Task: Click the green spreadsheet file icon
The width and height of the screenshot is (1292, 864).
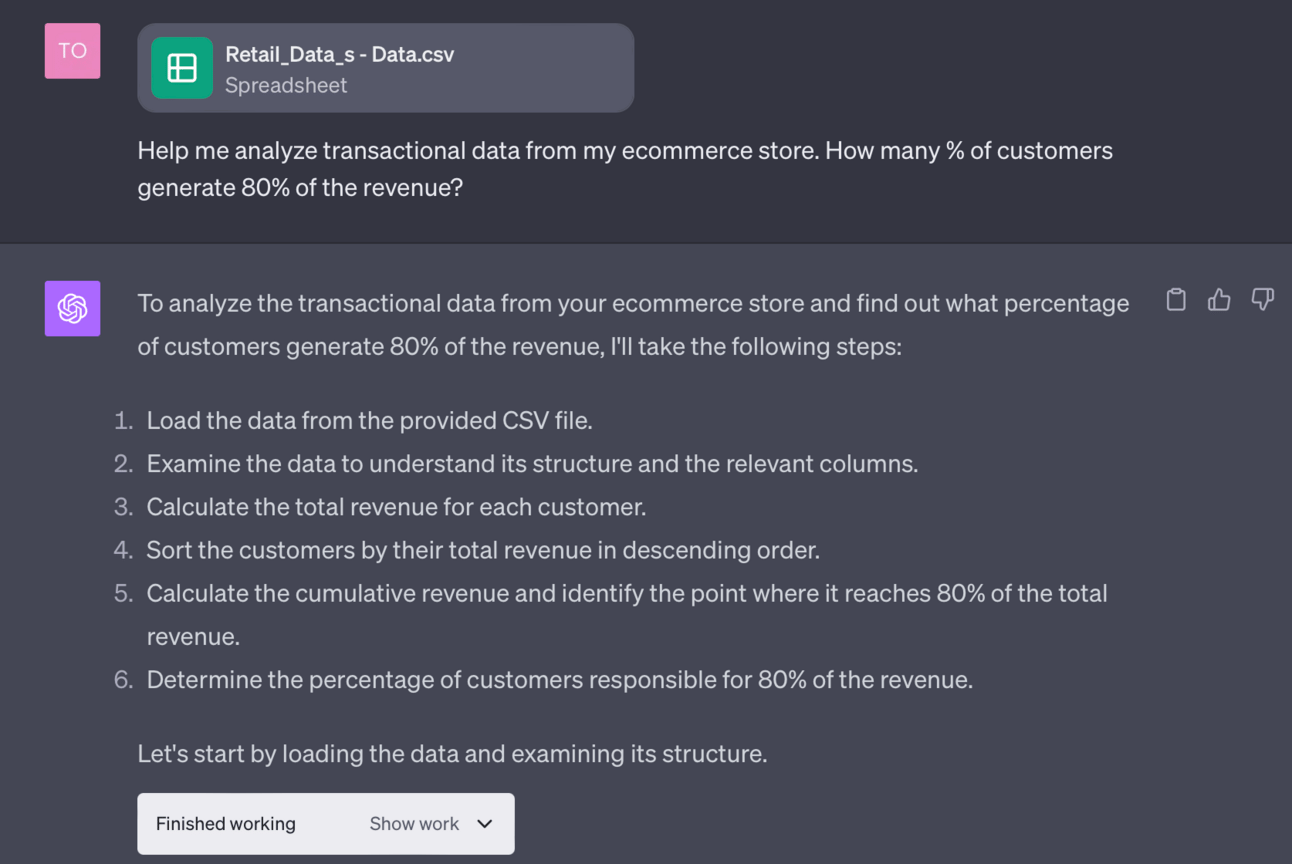Action: pos(182,68)
